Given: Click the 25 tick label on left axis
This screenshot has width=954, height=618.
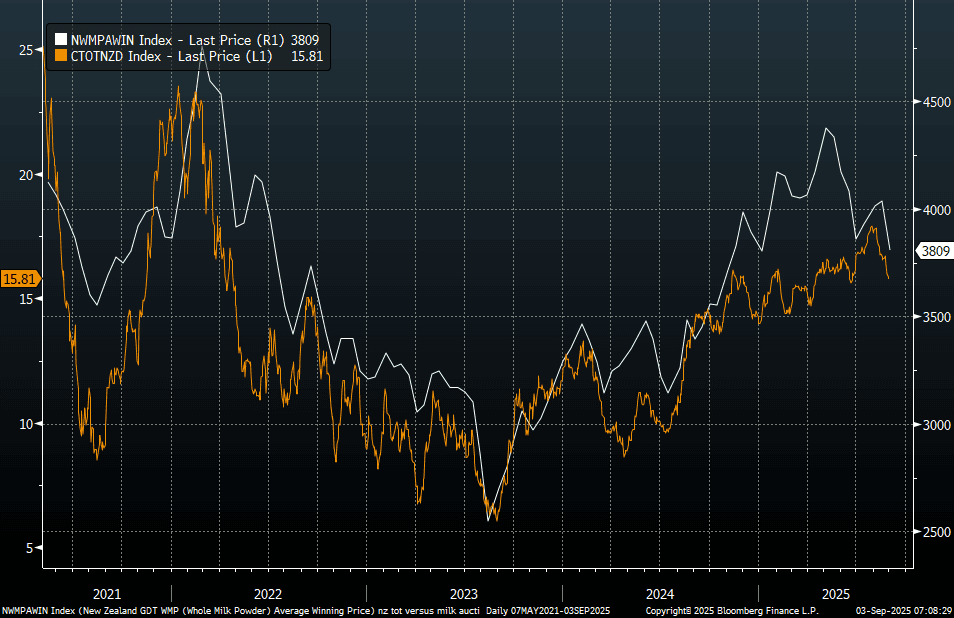Looking at the screenshot, I should (26, 50).
